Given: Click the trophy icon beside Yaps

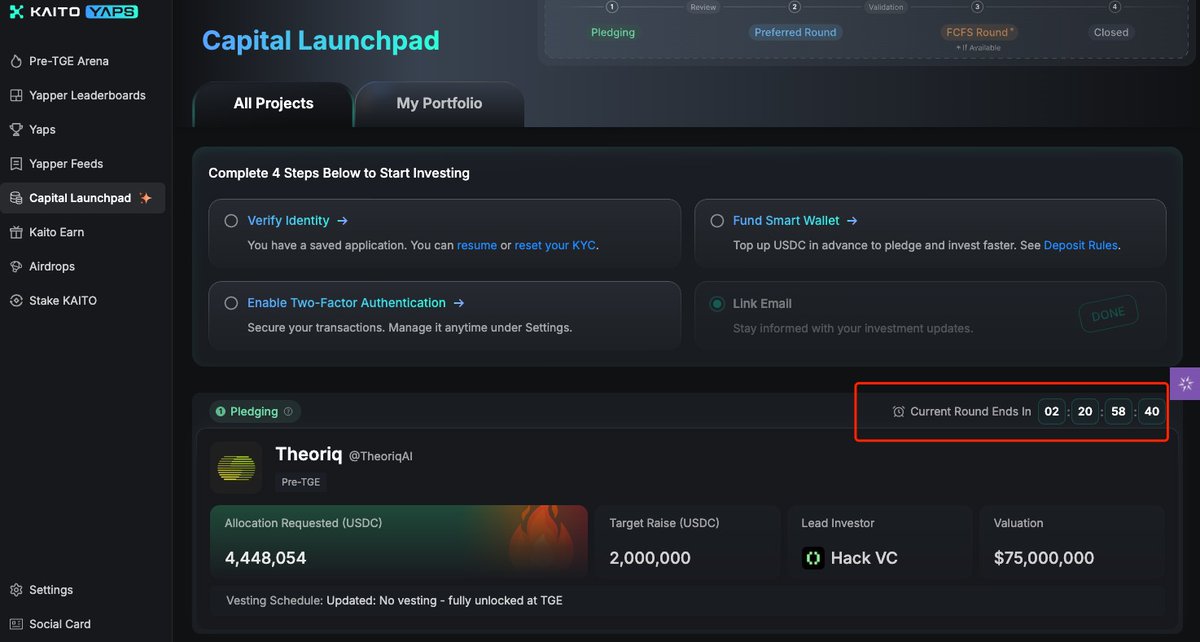Looking at the screenshot, I should pos(15,129).
